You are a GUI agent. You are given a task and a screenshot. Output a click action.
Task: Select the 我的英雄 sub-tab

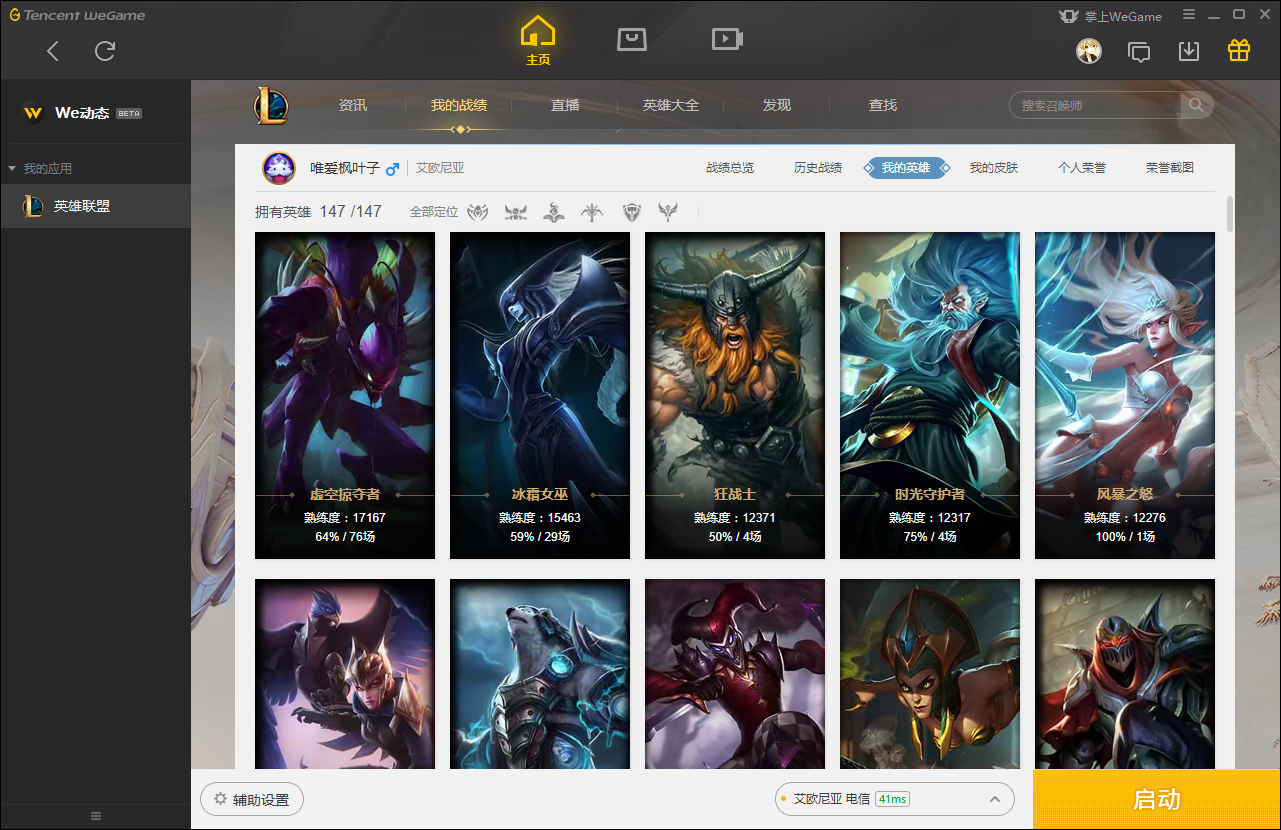click(906, 168)
